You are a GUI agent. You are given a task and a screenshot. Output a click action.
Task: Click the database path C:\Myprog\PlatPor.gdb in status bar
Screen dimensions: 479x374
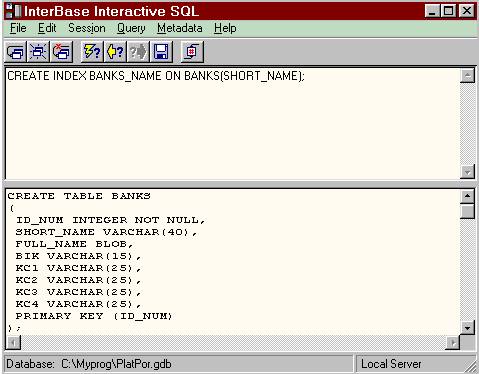[x=116, y=364]
